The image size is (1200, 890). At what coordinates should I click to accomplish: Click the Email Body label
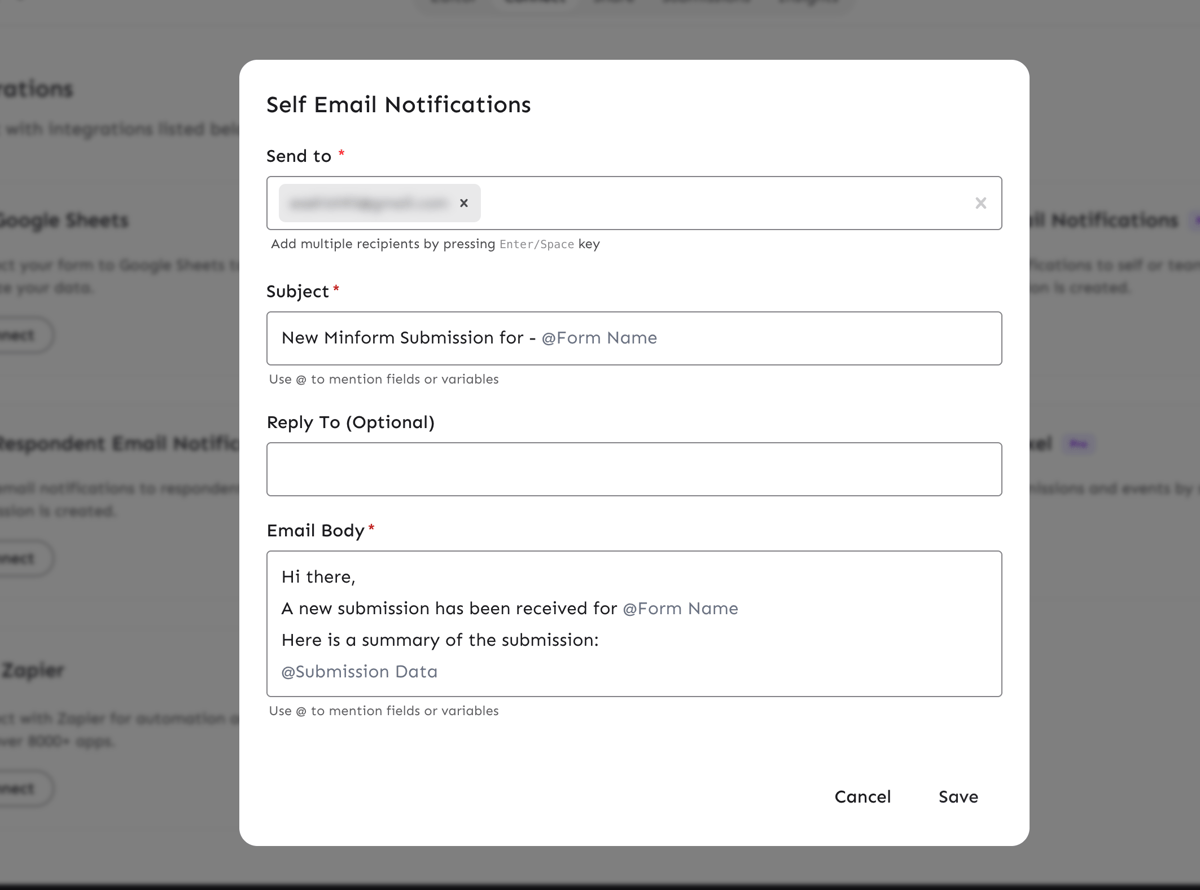coord(315,531)
